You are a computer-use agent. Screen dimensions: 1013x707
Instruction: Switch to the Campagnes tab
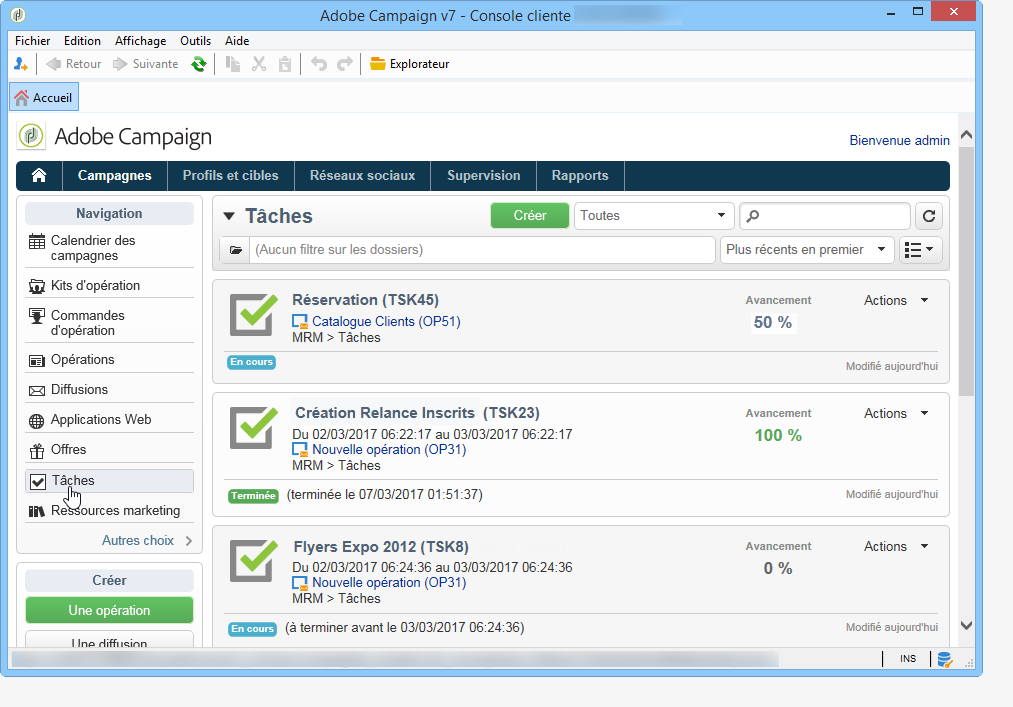[x=114, y=176]
